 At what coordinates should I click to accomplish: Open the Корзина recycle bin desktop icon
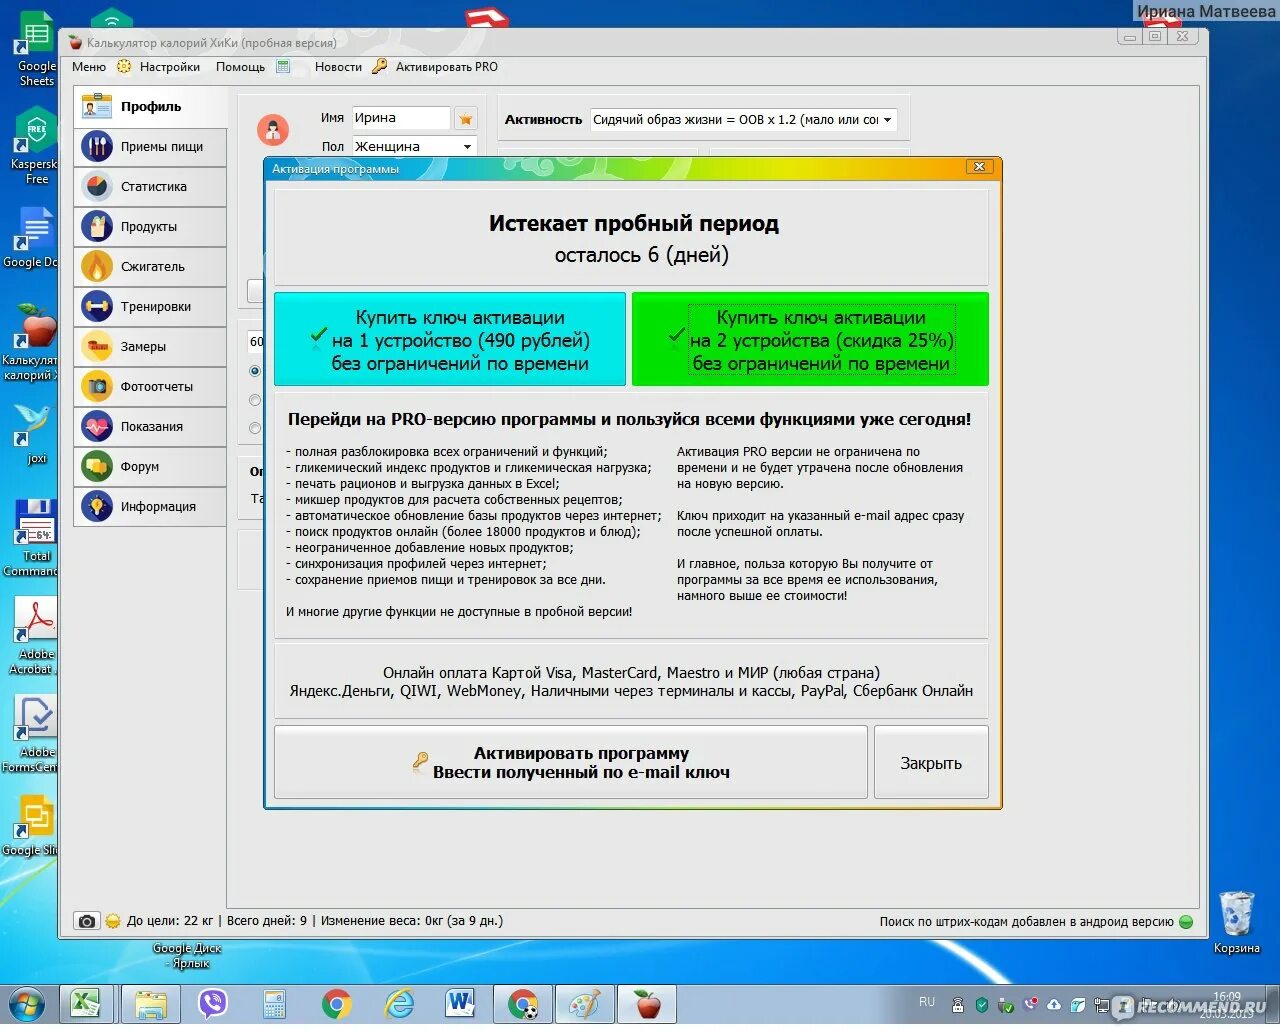click(1237, 922)
